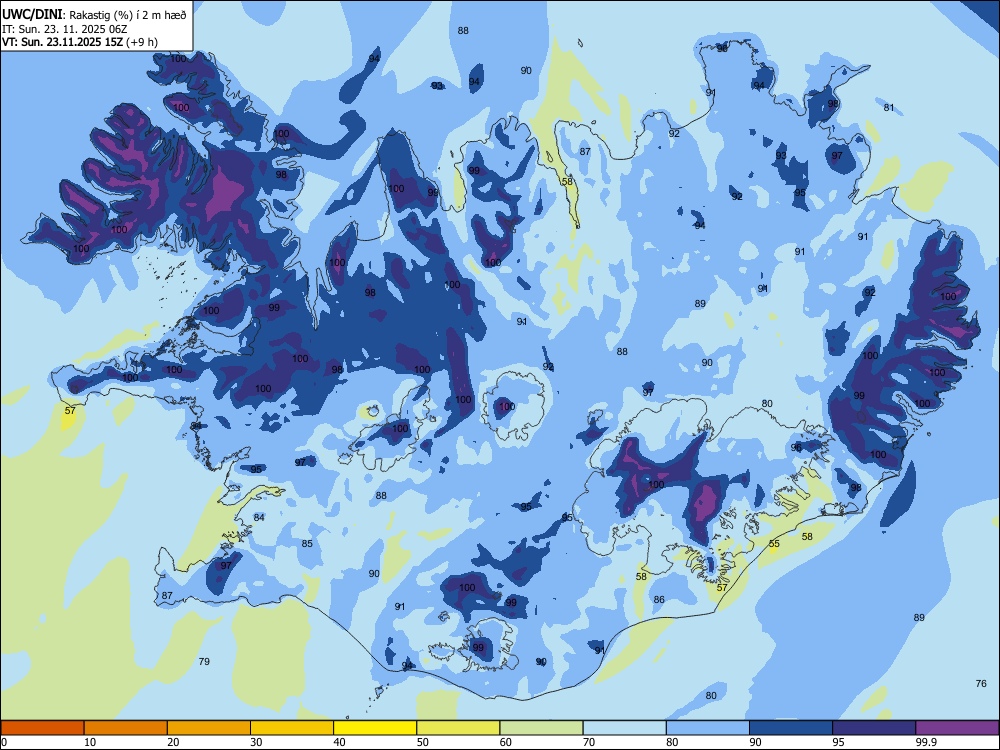Click the UWC/DINI model title text

(32, 15)
